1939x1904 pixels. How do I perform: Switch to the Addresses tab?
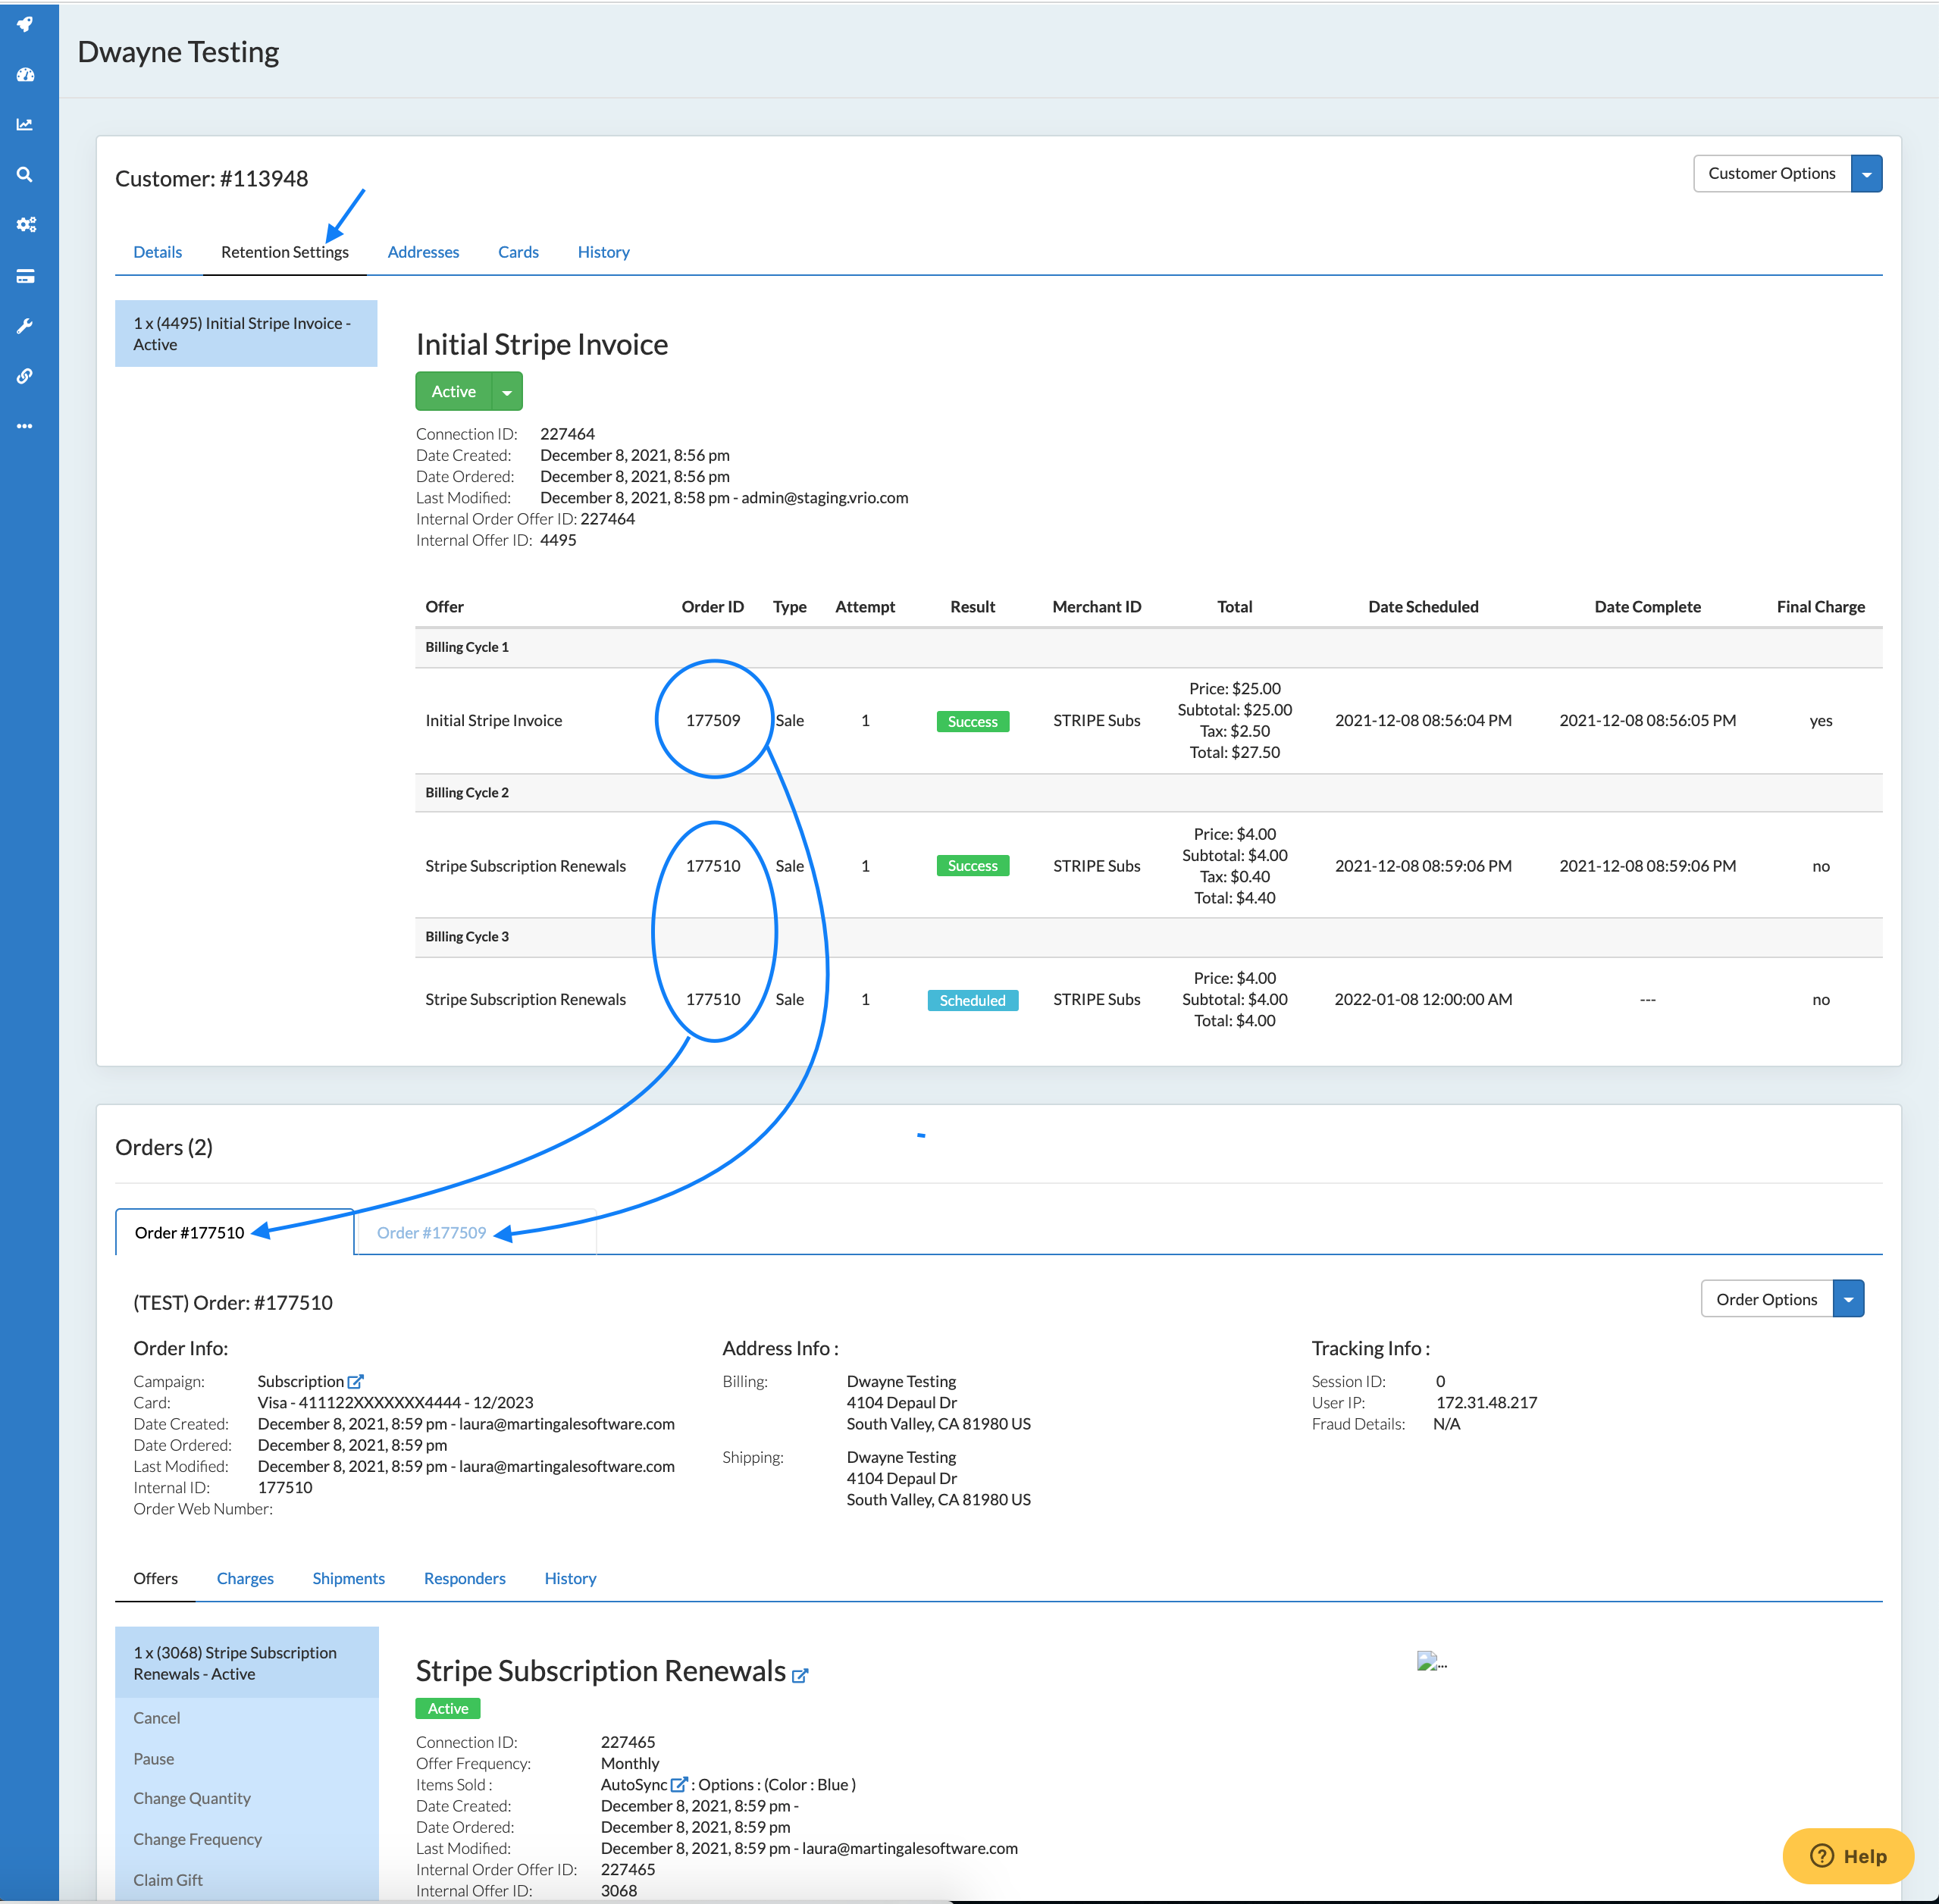pos(423,252)
